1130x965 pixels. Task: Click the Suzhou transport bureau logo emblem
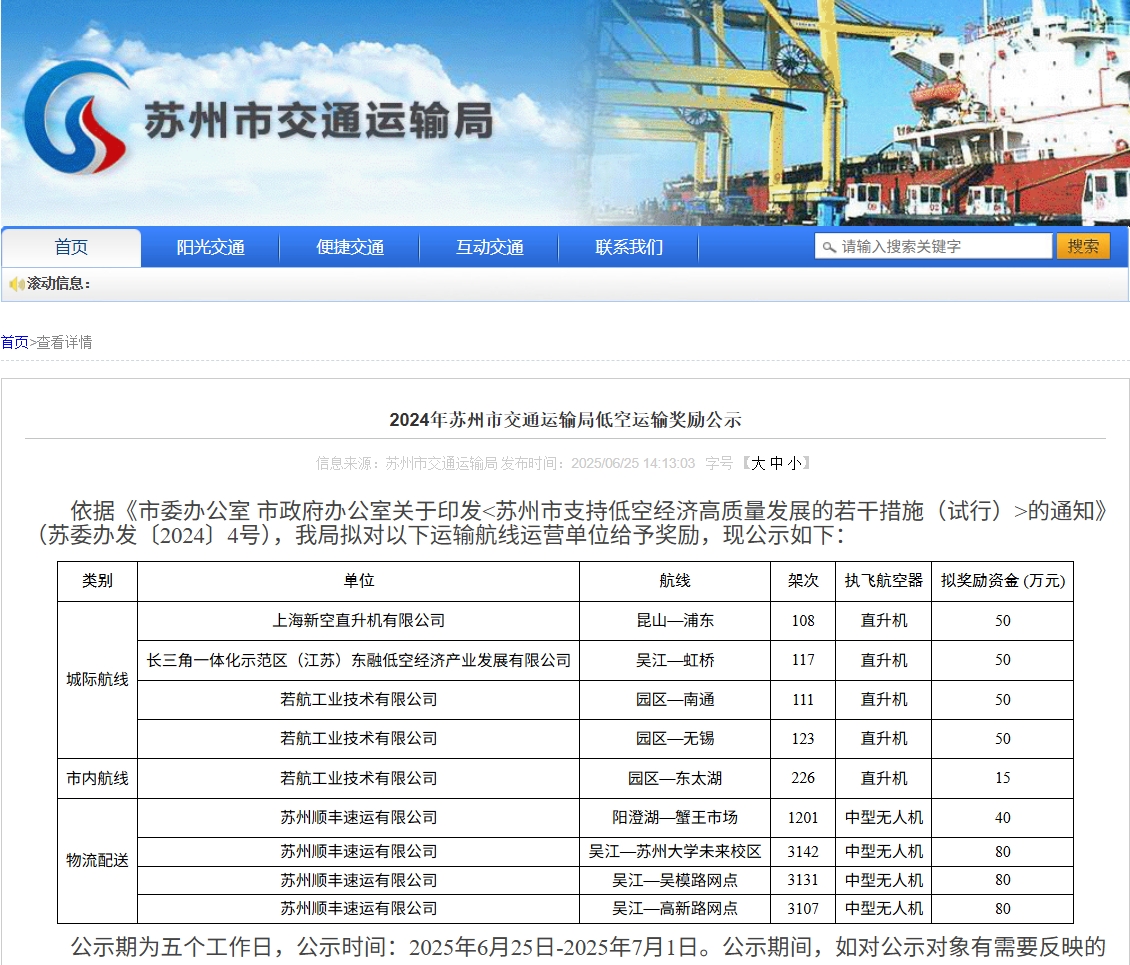[76, 117]
